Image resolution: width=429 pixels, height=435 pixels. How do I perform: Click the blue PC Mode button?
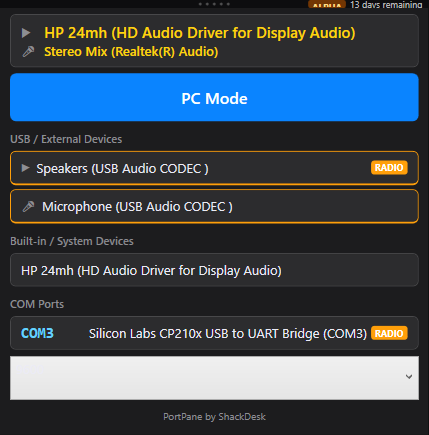(214, 97)
